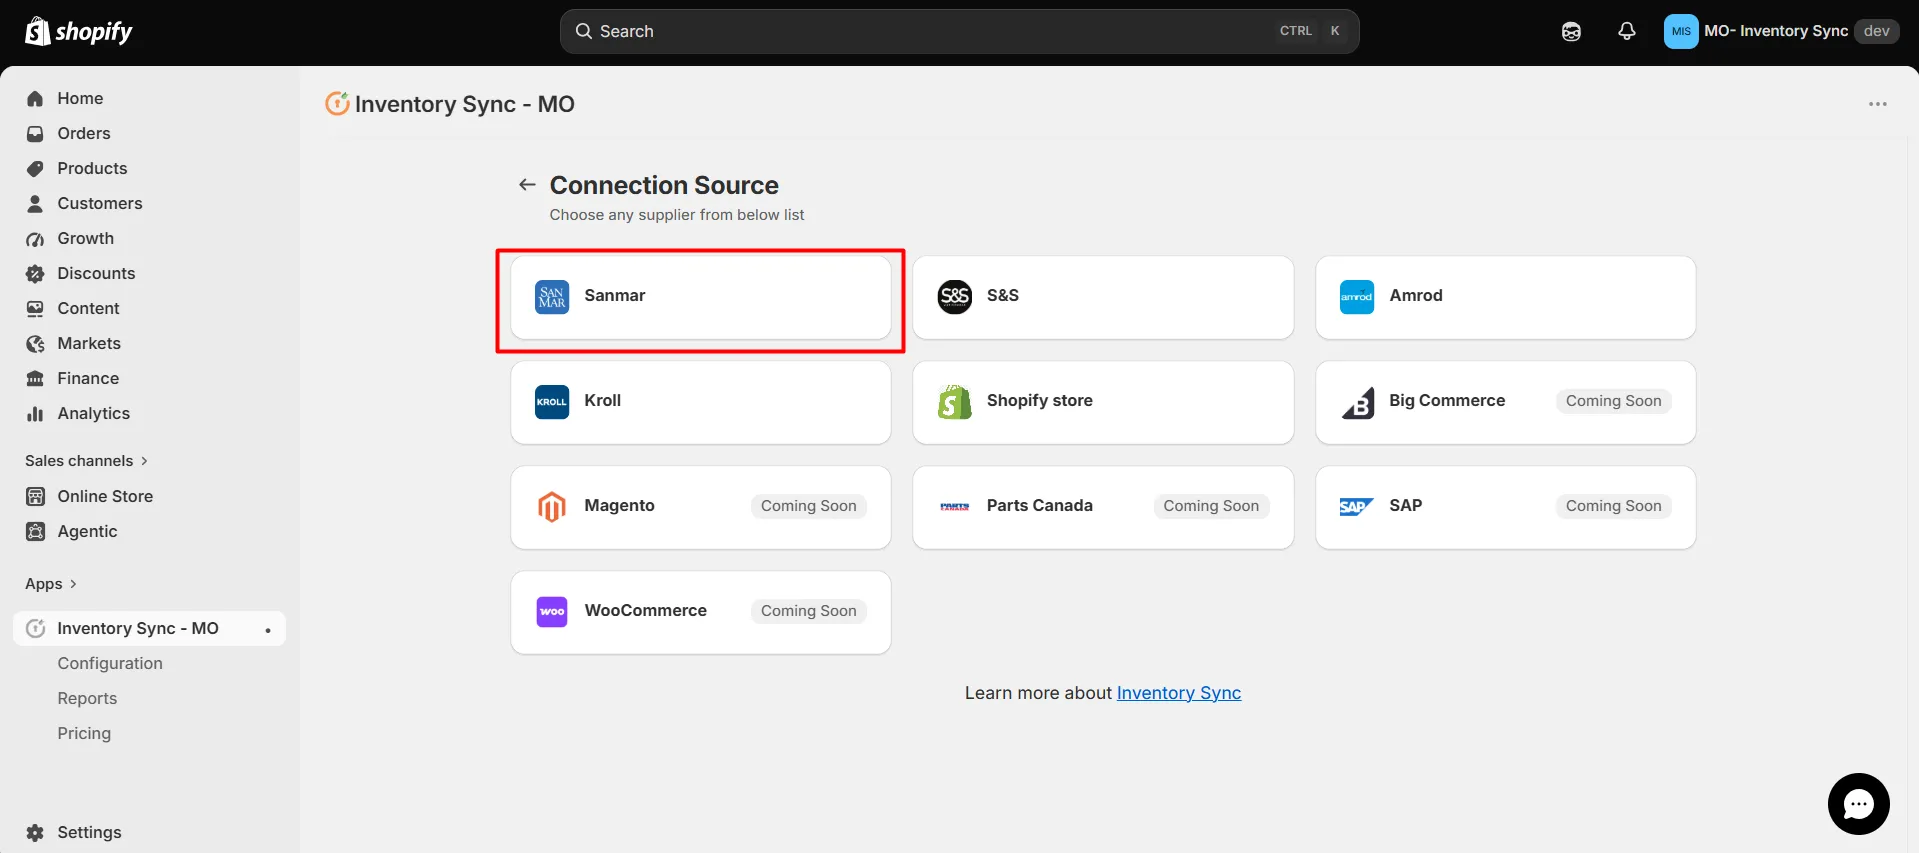Viewport: 1919px width, 853px height.
Task: Click the Big Commerce card
Action: pyautogui.click(x=1505, y=402)
